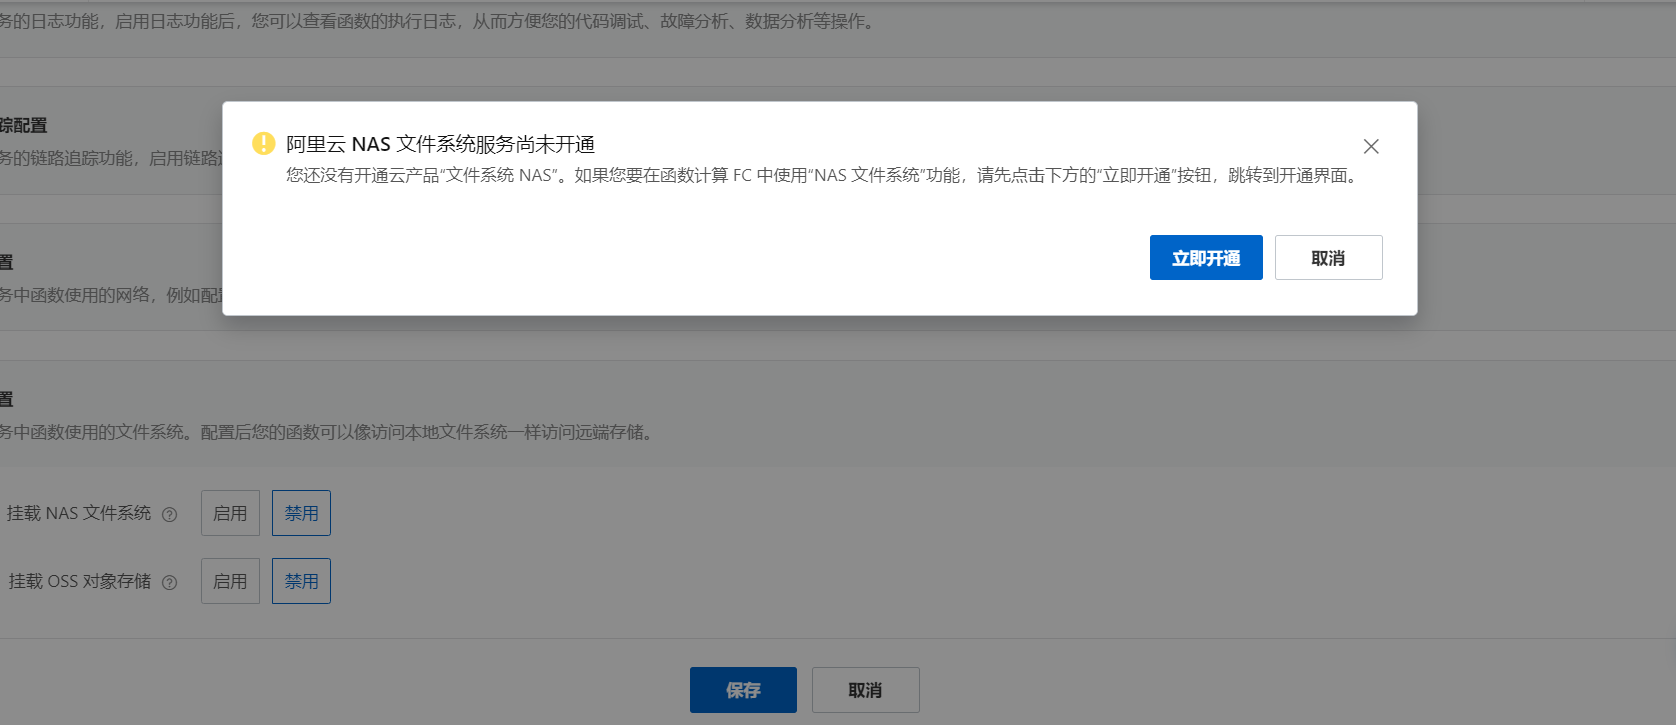Enable 挂载 OSS 对象存储 with 启用
Viewport: 1676px width, 725px height.
click(x=230, y=581)
